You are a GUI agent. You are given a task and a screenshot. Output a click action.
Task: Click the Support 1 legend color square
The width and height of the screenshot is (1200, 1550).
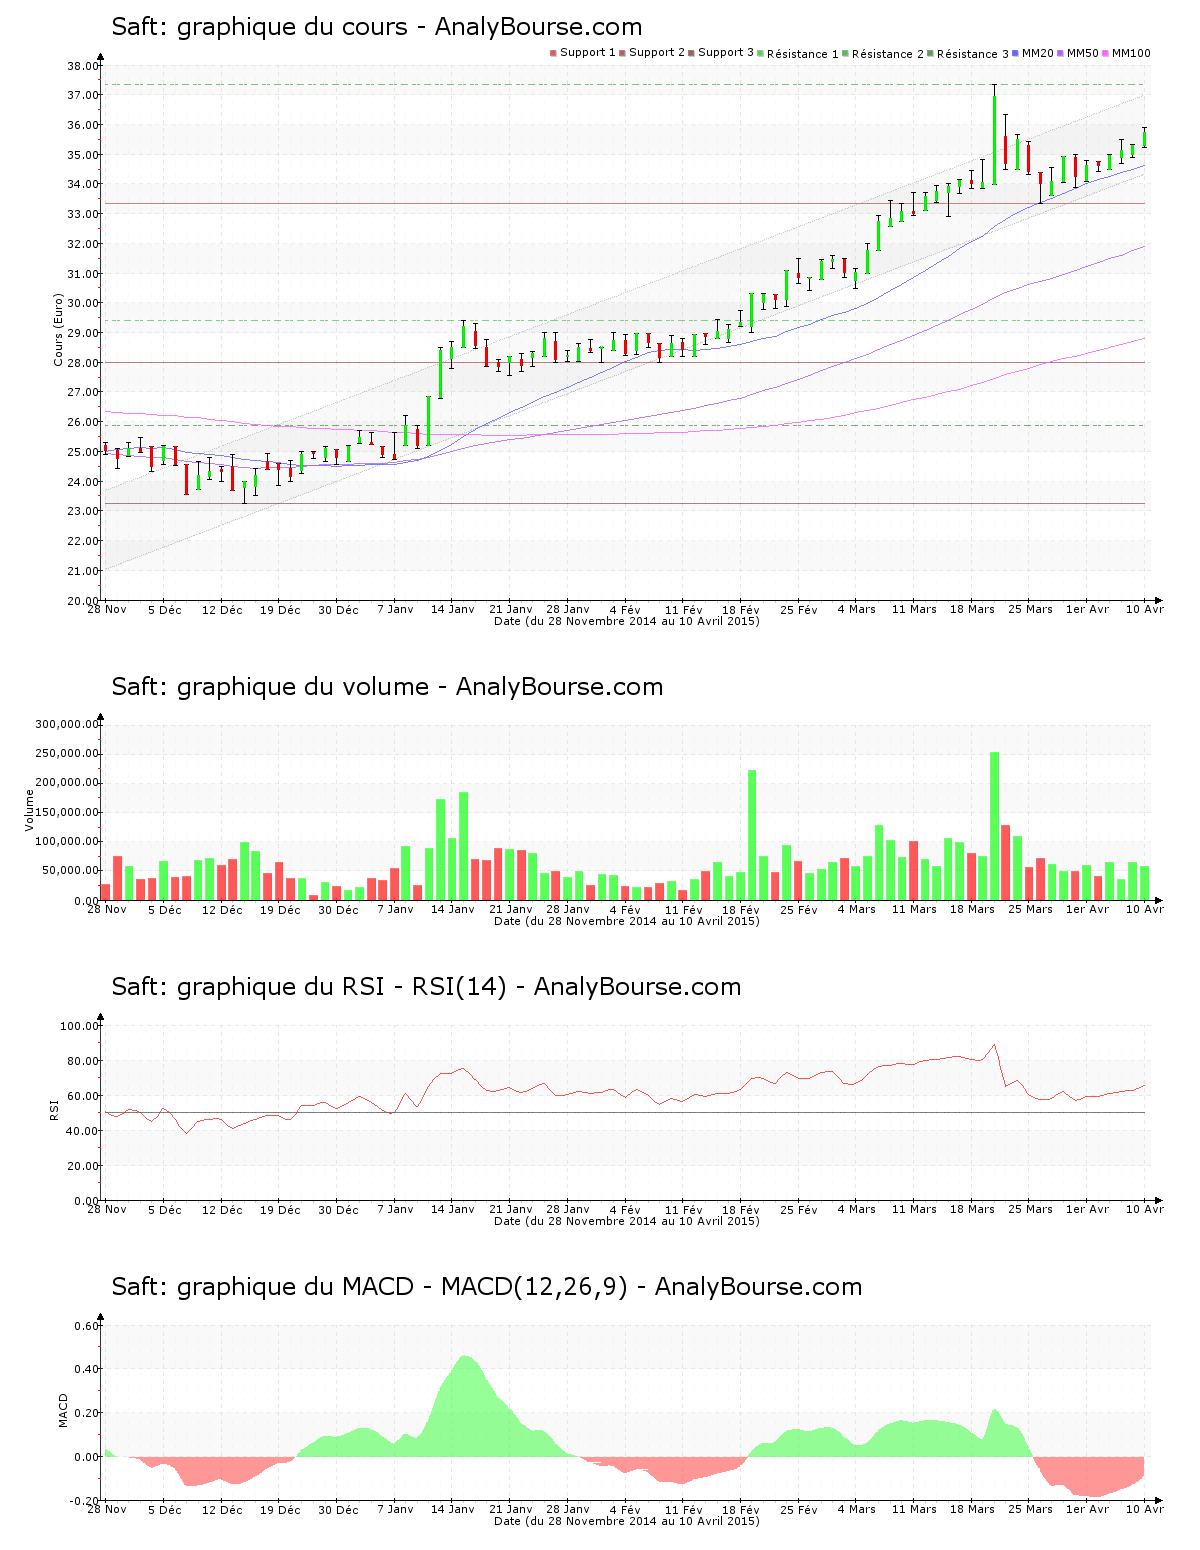pyautogui.click(x=553, y=53)
